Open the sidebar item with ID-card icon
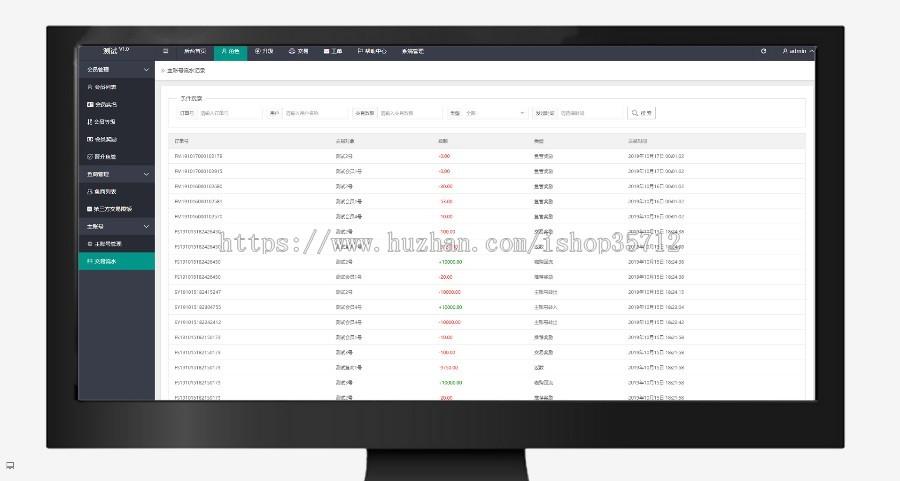The image size is (900, 481). 117,104
